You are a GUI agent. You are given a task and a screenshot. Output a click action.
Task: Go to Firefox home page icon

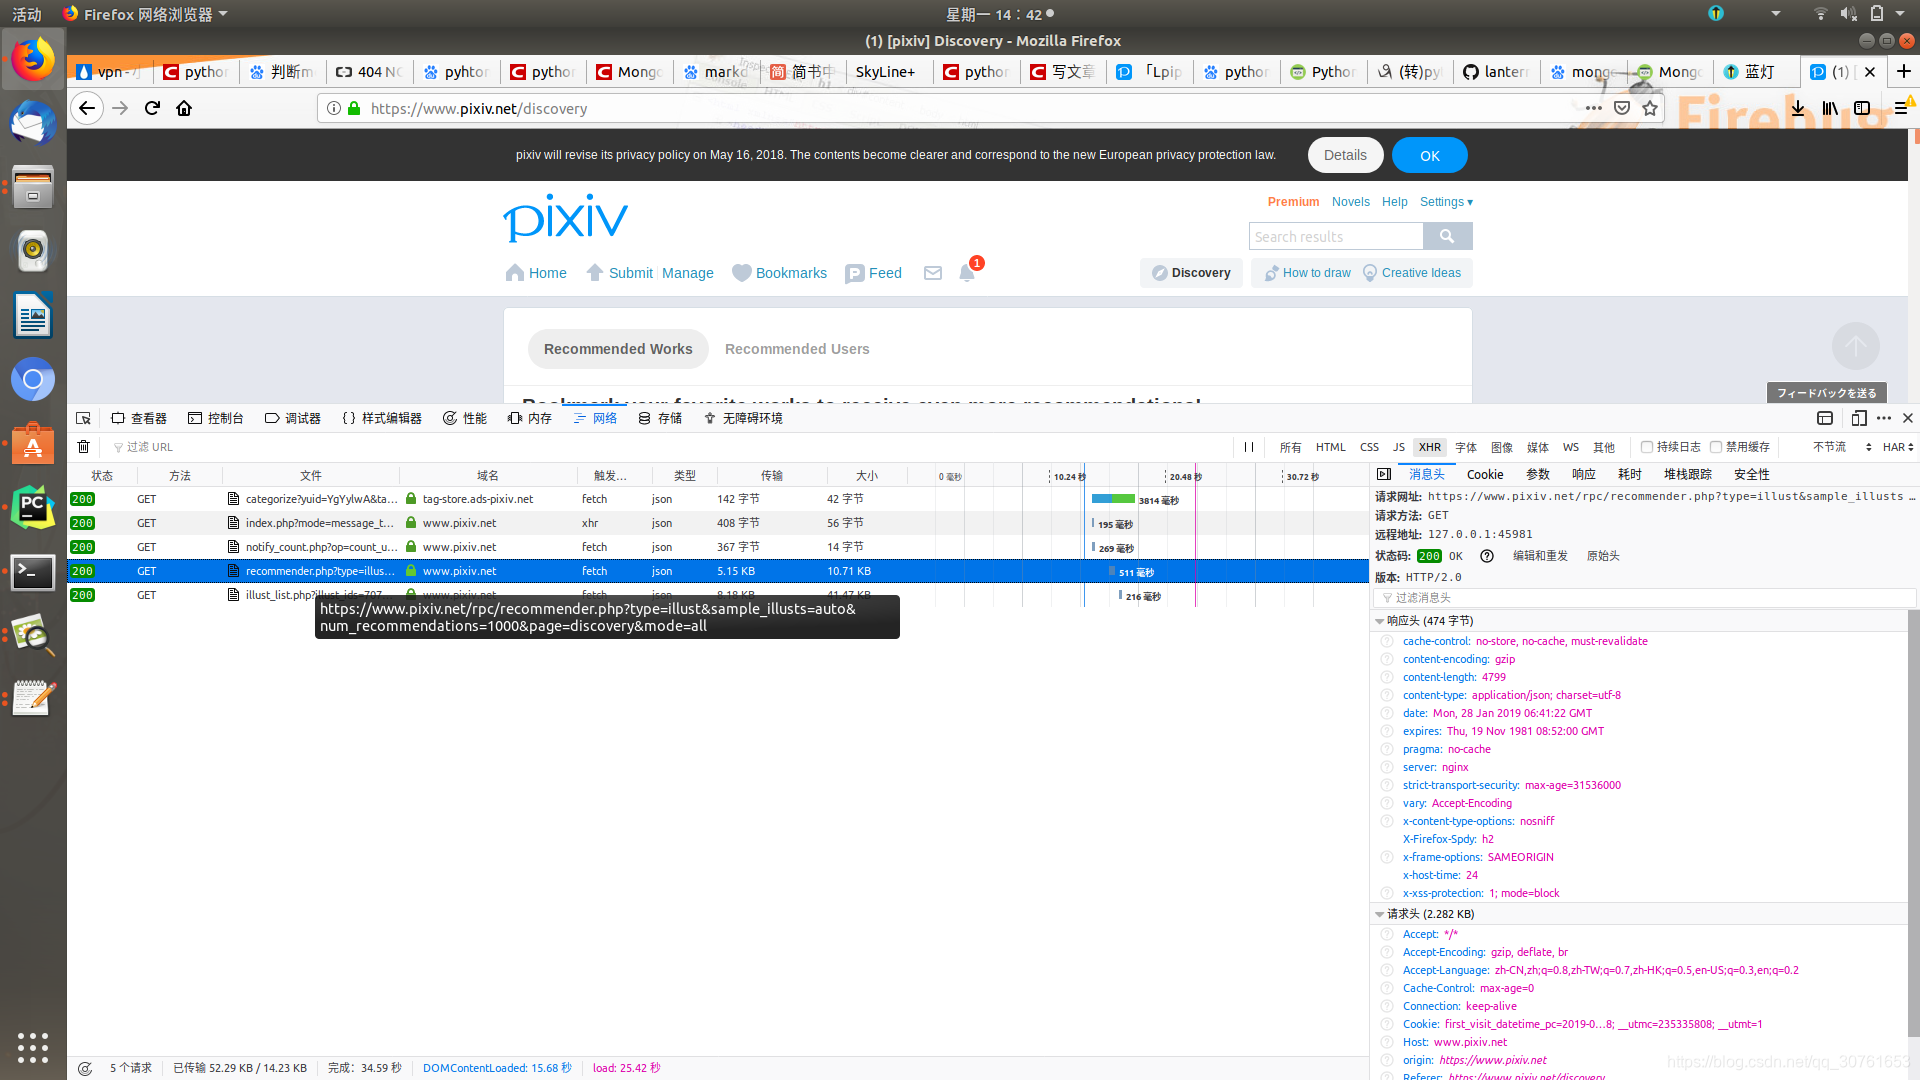pos(184,108)
